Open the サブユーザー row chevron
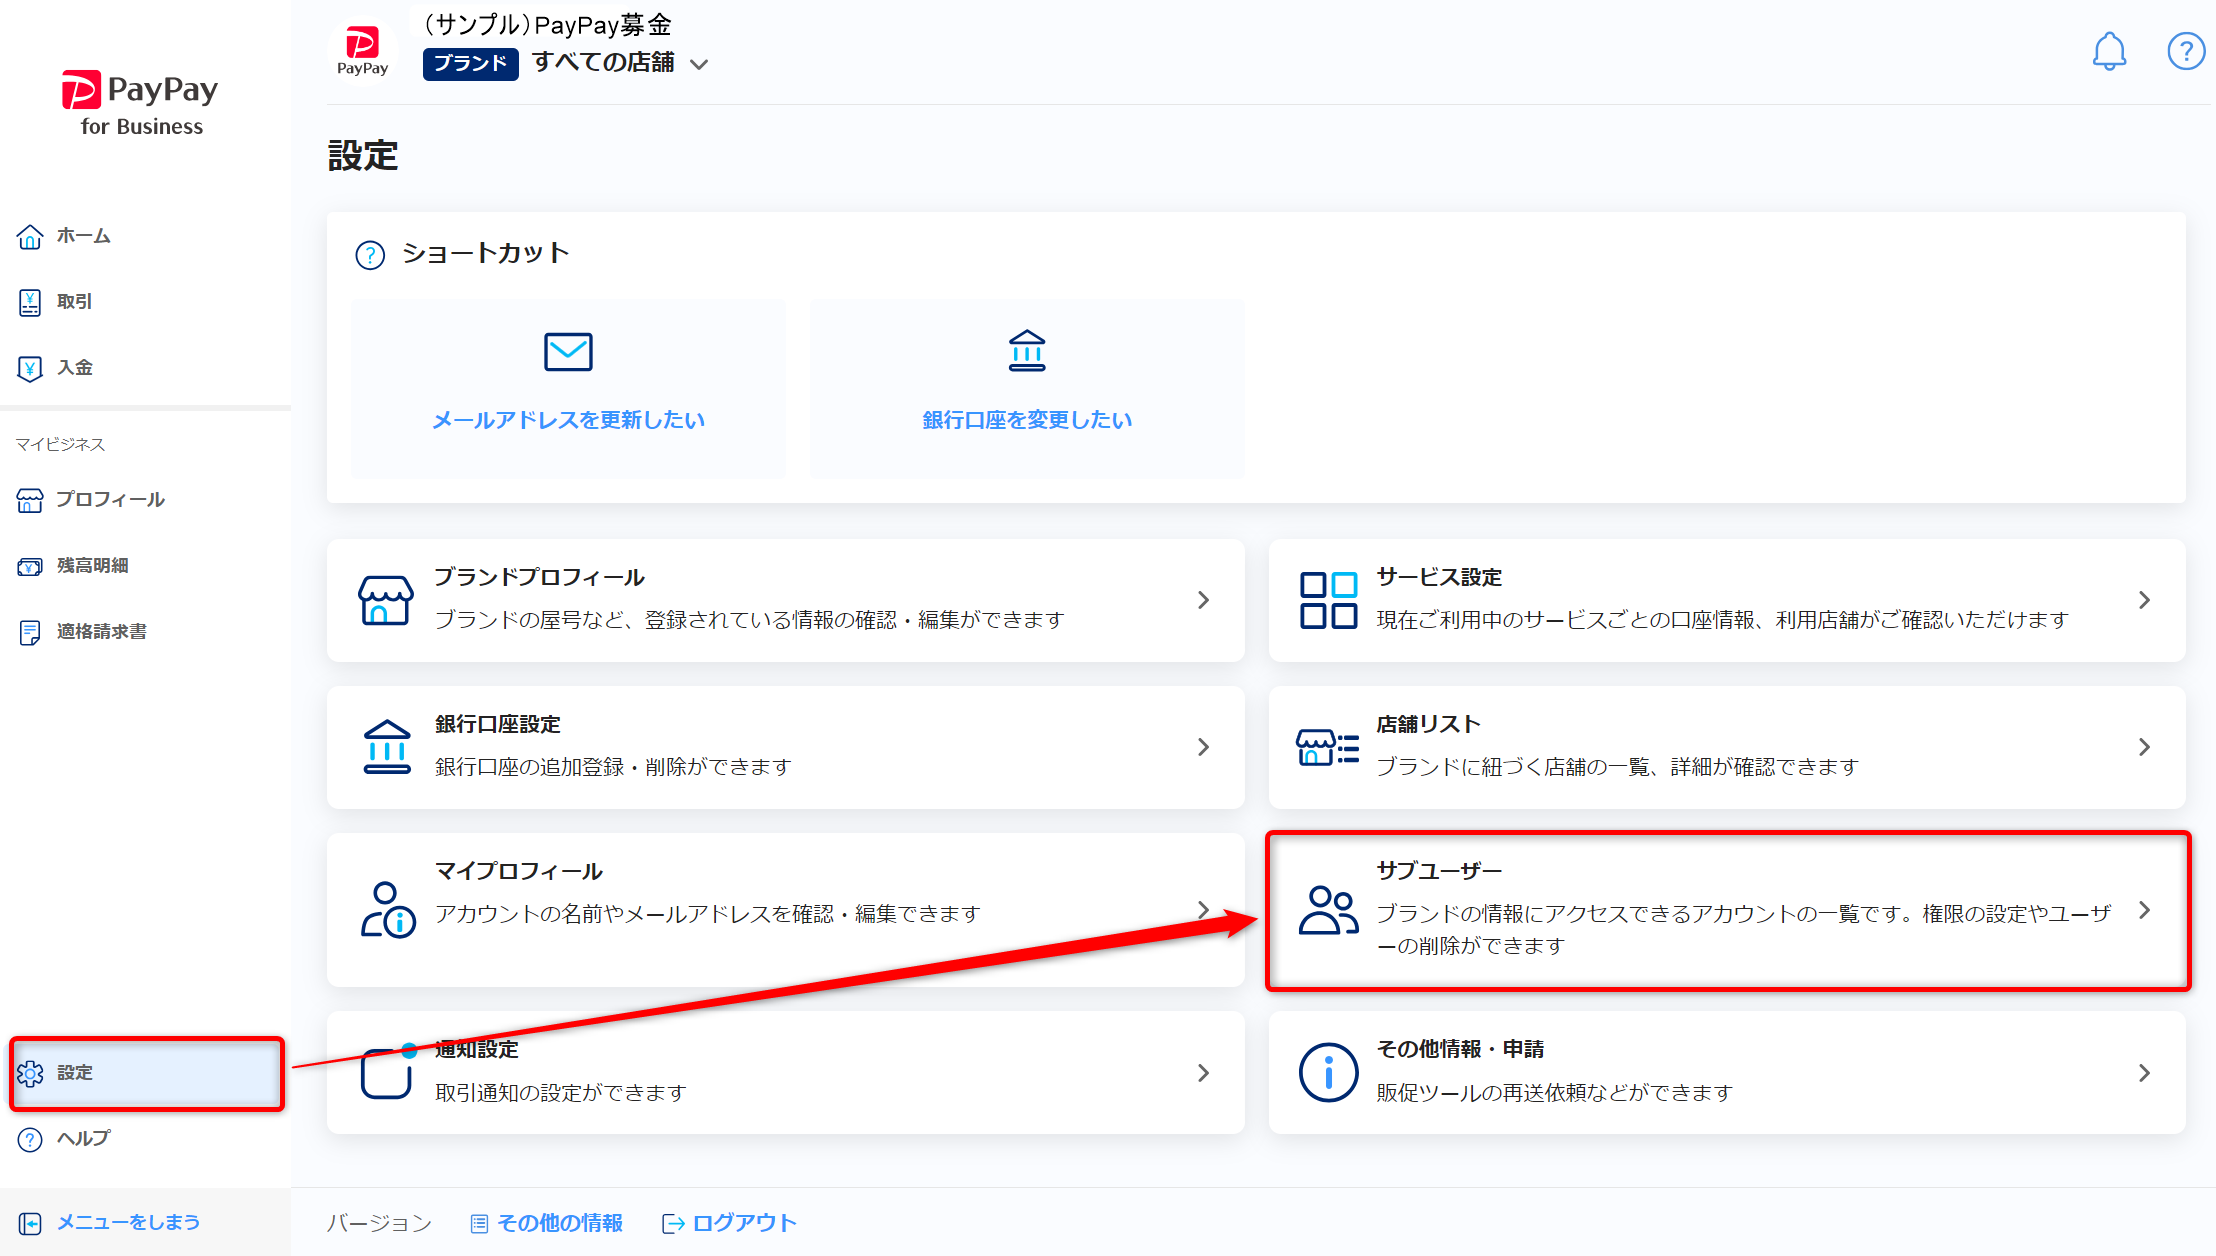The image size is (2216, 1256). coord(2144,910)
